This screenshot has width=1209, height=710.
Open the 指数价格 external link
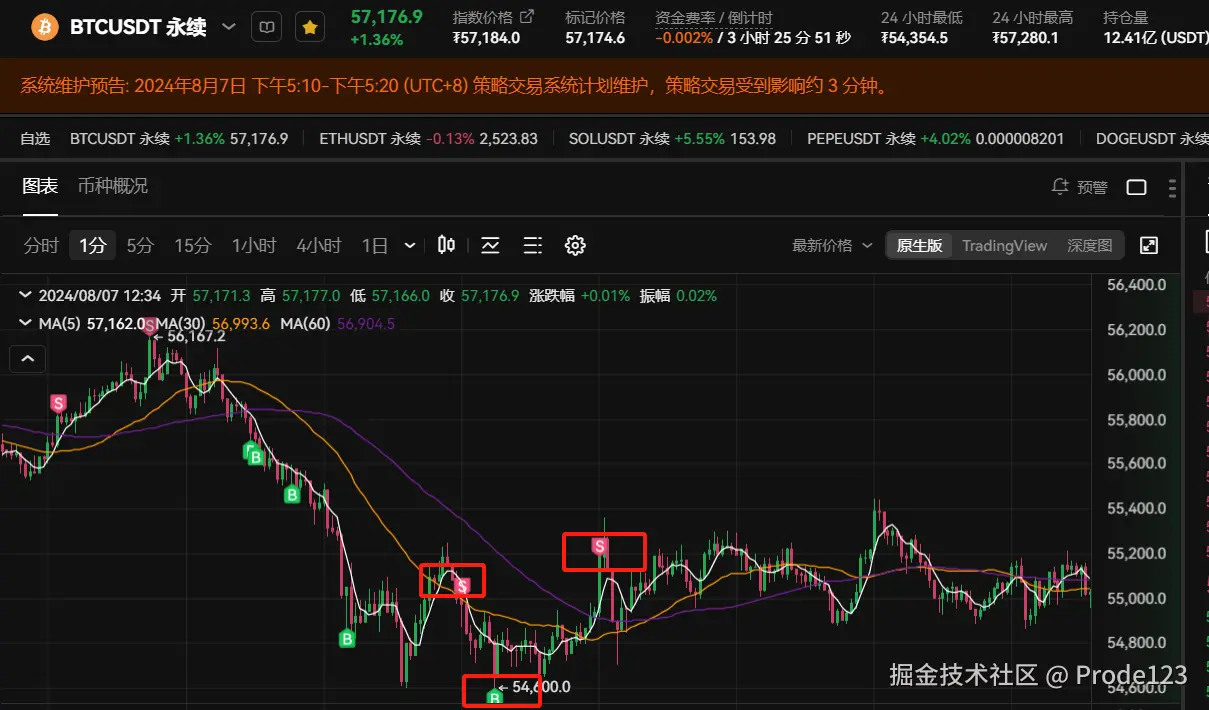click(x=528, y=17)
